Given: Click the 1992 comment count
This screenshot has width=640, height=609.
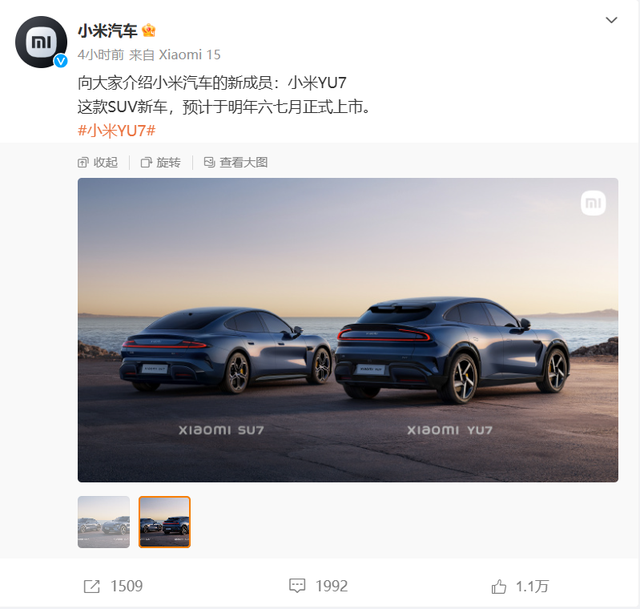Looking at the screenshot, I should pos(331,586).
